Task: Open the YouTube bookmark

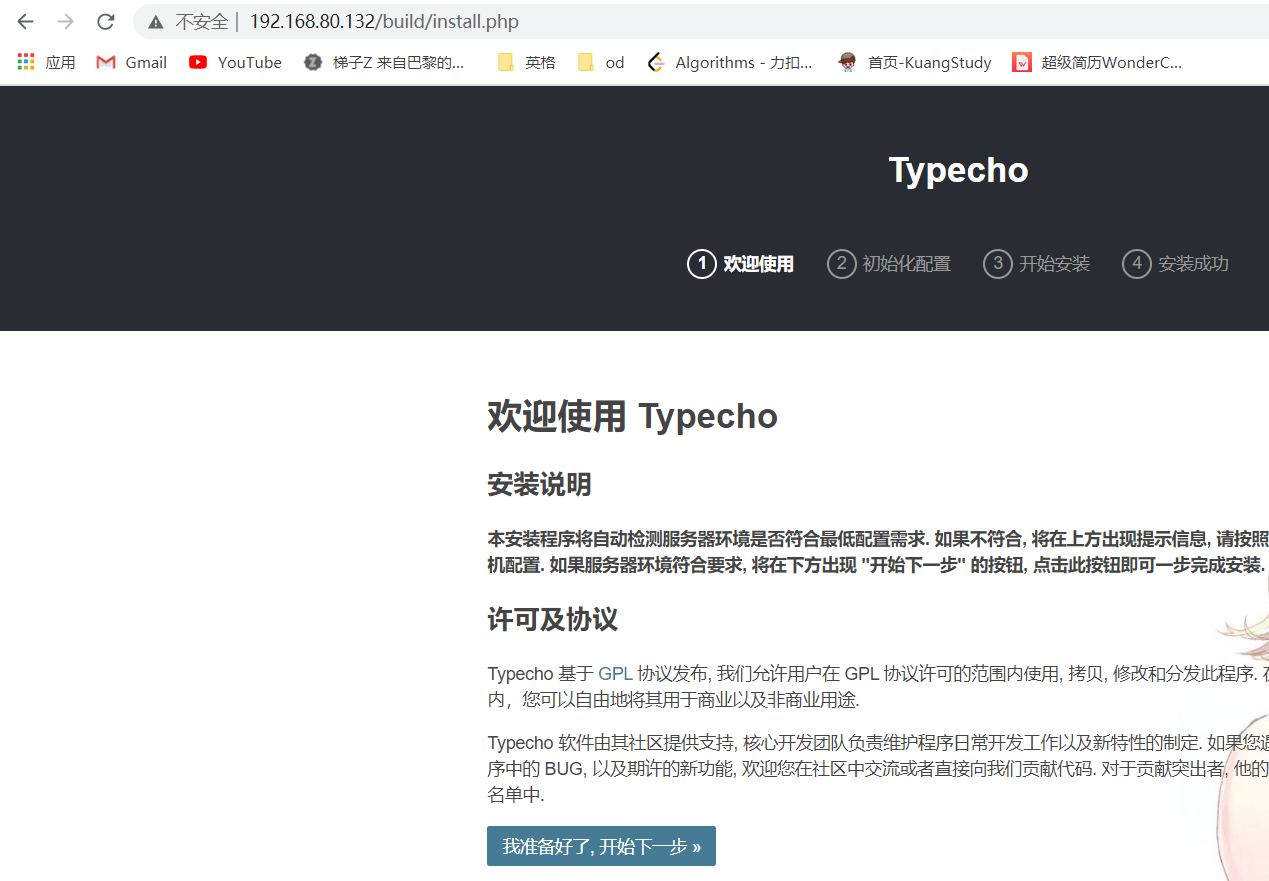Action: coord(235,62)
